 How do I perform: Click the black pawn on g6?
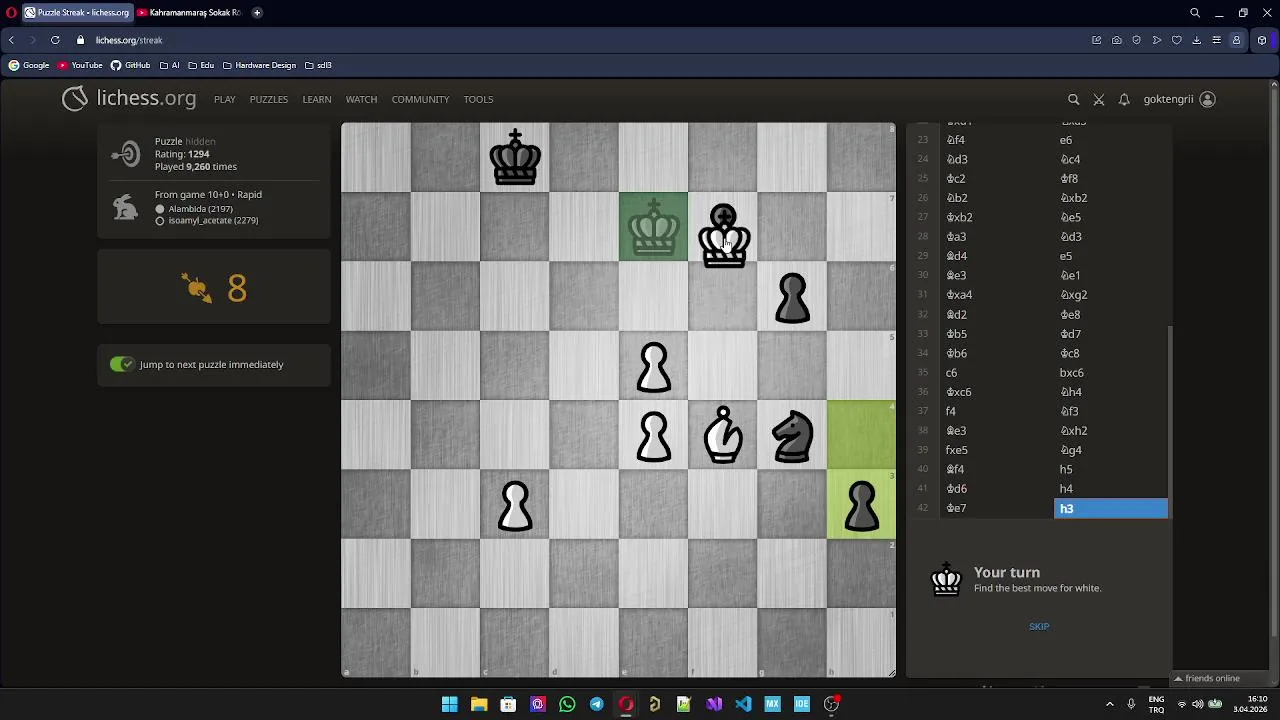[792, 296]
